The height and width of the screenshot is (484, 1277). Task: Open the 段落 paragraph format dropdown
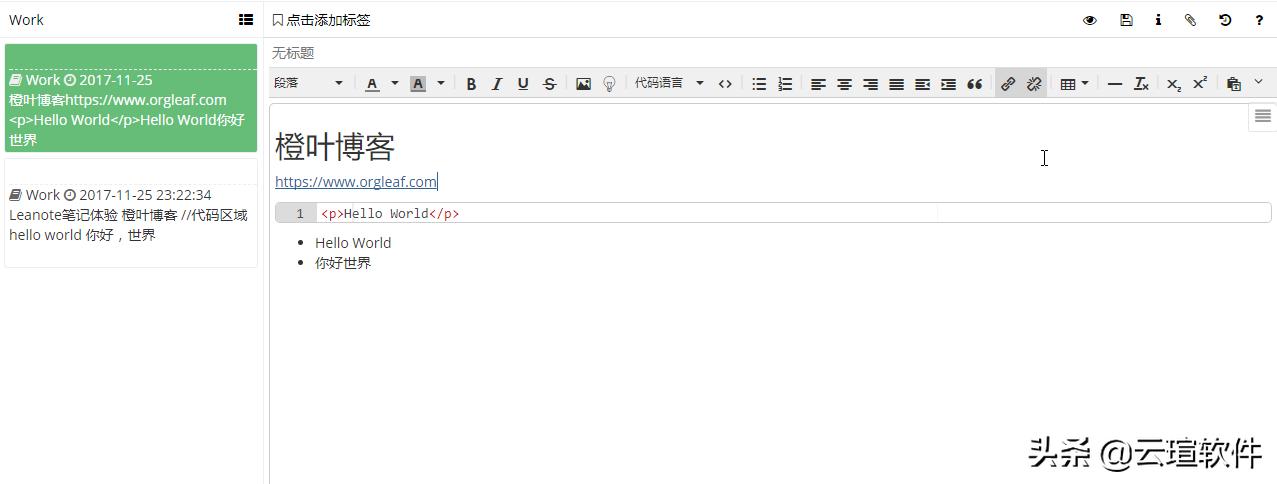(x=309, y=84)
